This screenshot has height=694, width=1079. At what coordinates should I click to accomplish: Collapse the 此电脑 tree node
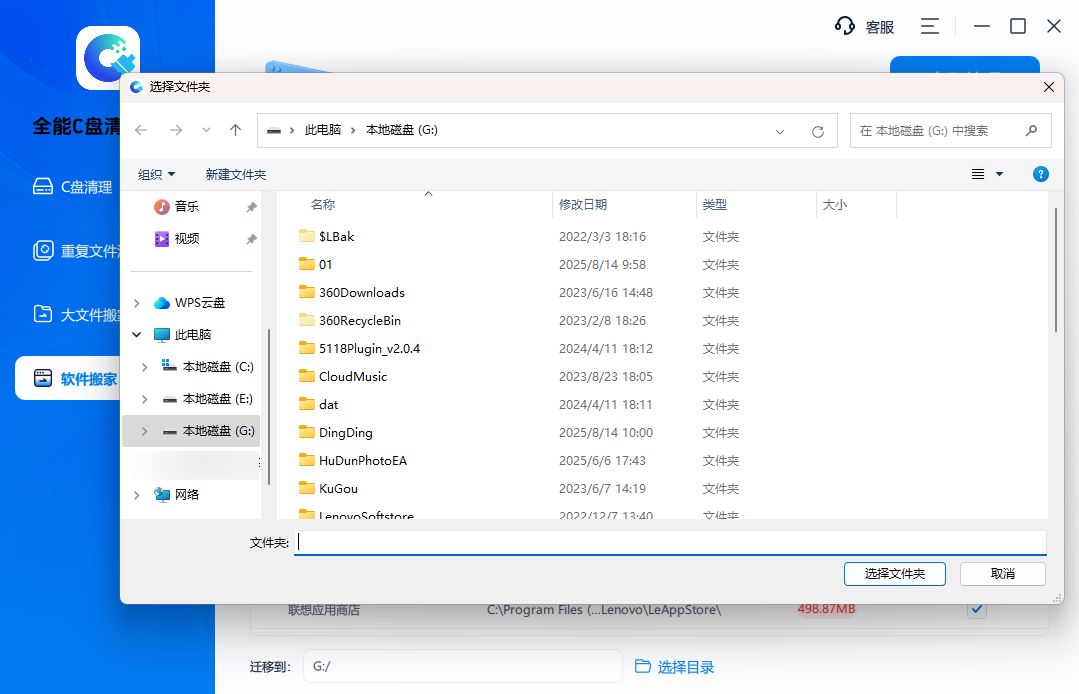click(136, 334)
